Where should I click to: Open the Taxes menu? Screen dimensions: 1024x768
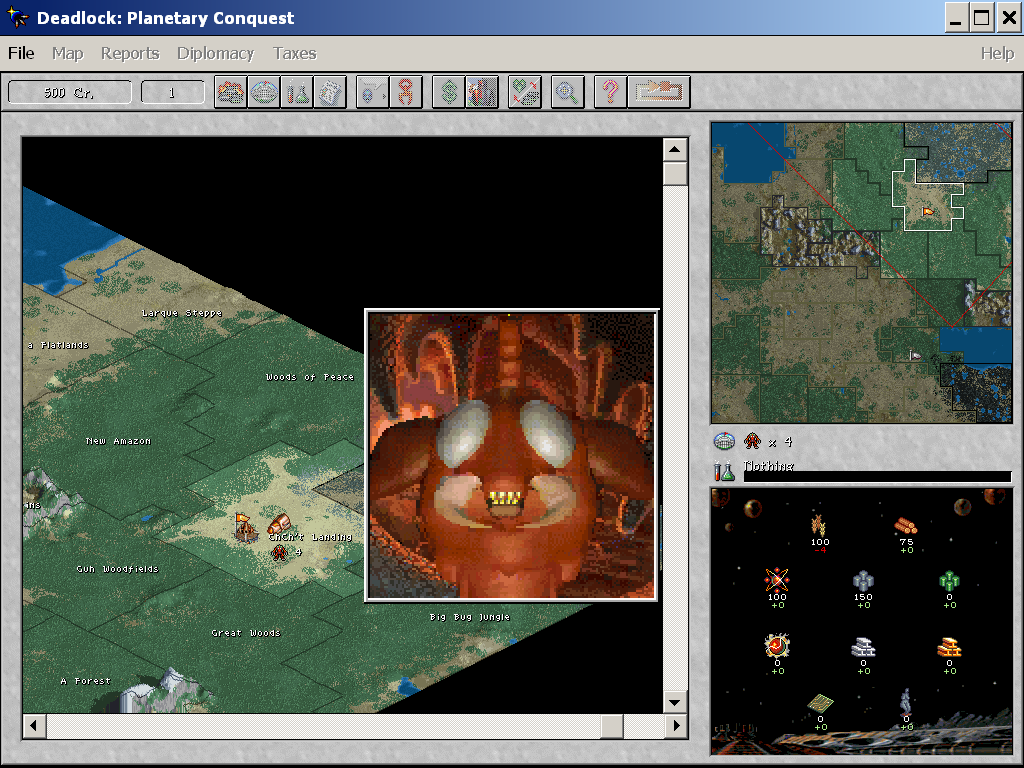point(294,53)
